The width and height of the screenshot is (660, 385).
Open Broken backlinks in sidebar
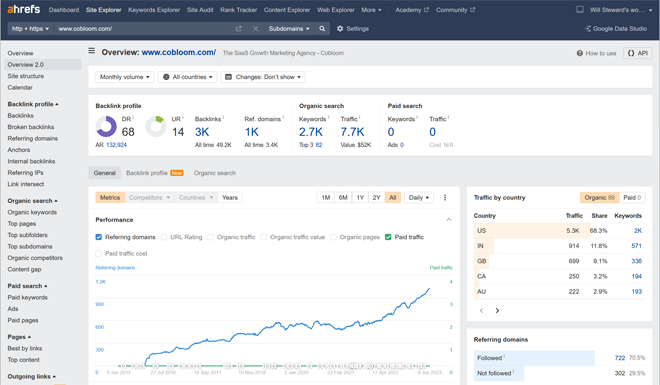click(x=31, y=127)
